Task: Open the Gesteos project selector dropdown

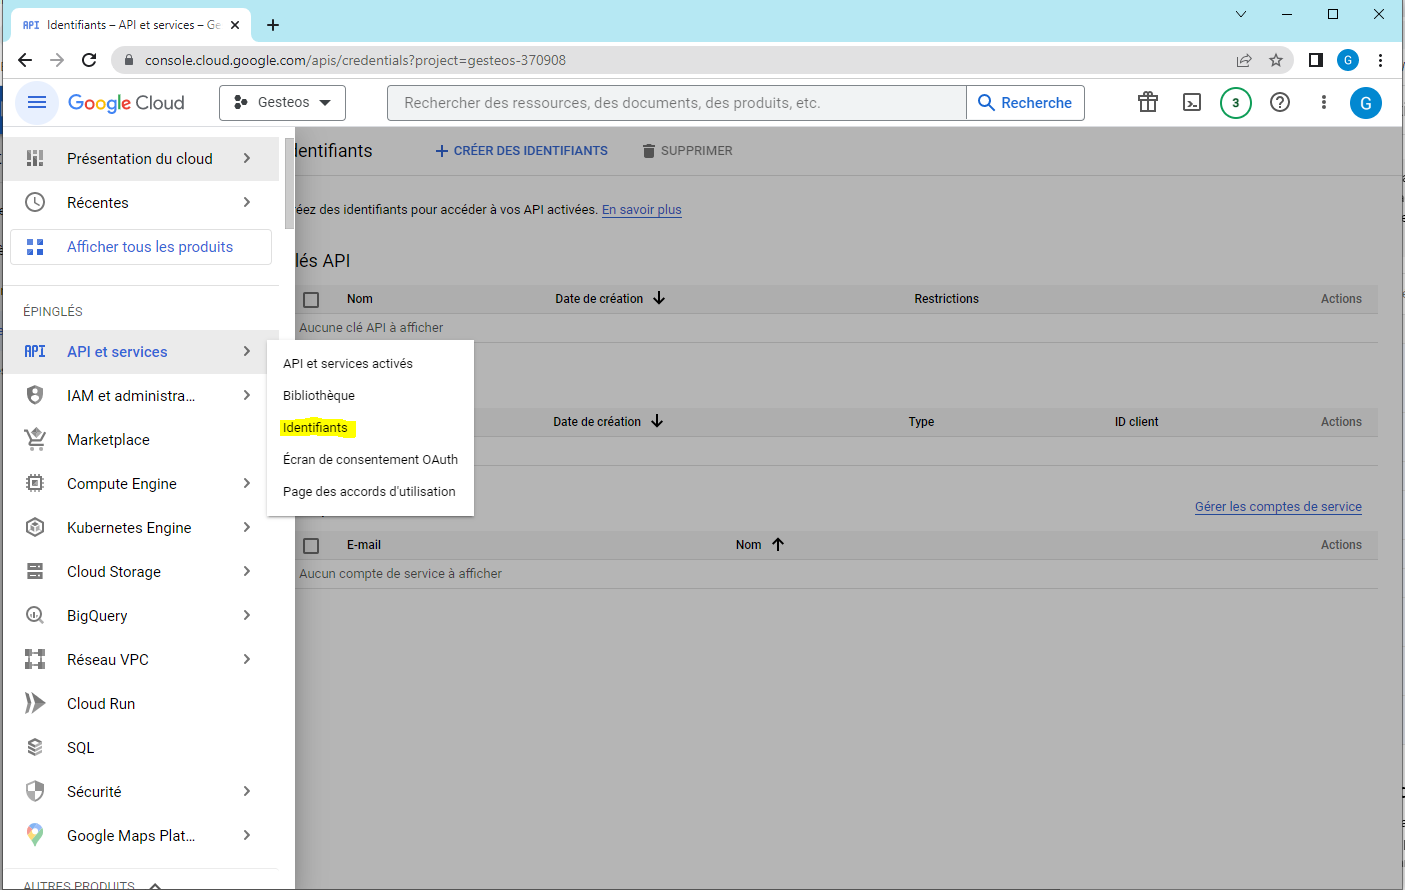Action: pyautogui.click(x=282, y=103)
